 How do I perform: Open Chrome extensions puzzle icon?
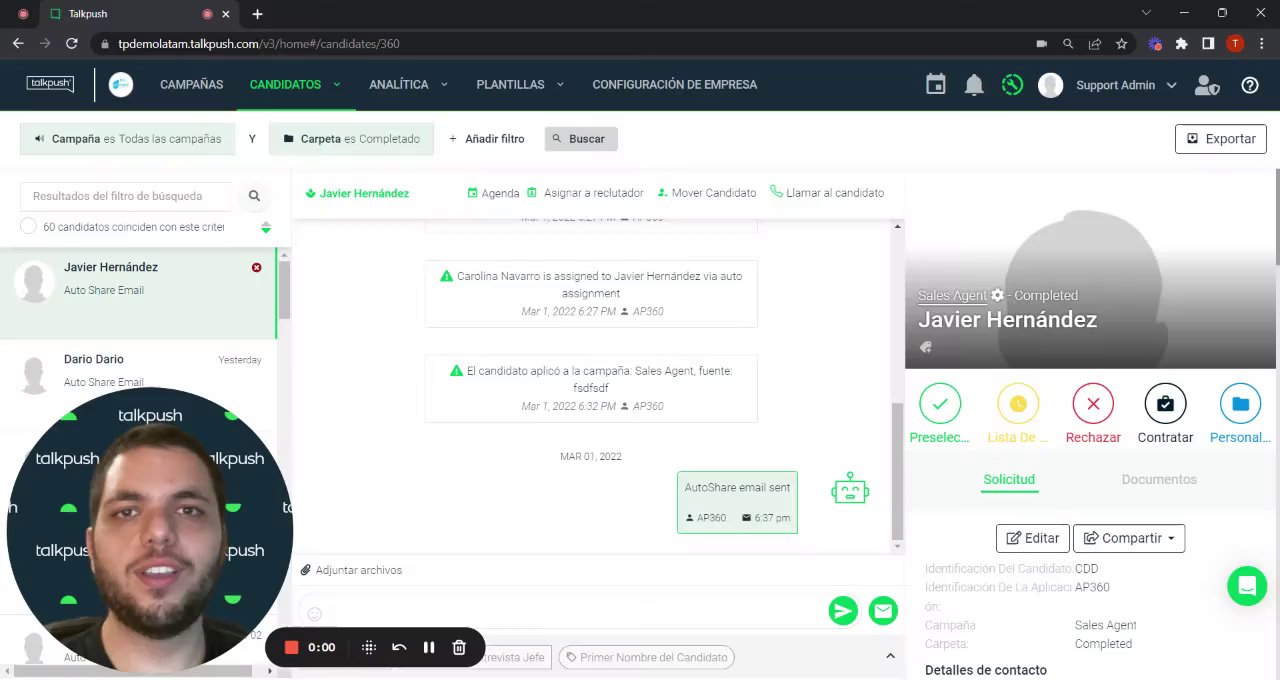pos(1182,44)
